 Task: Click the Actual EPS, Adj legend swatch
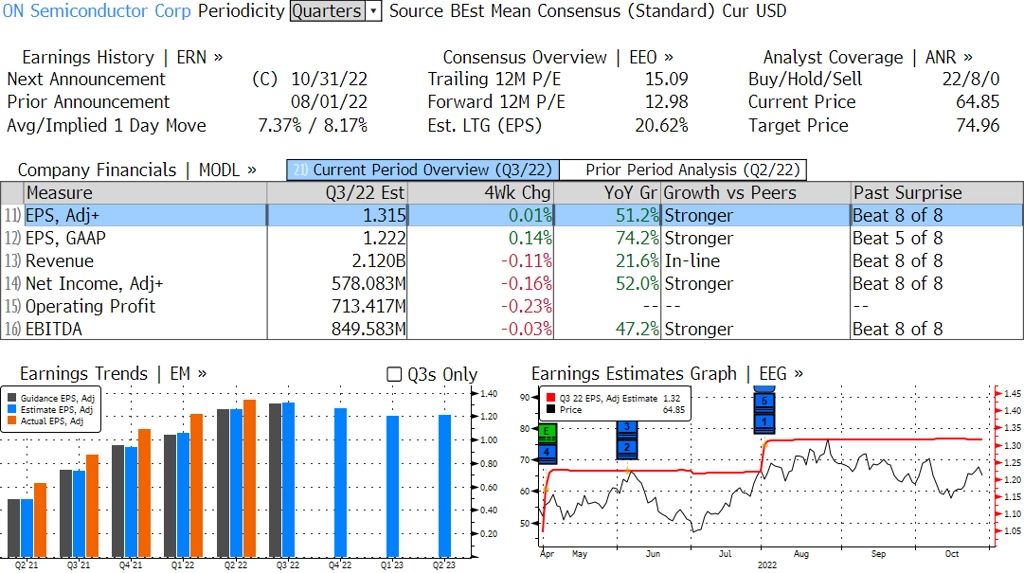coord(12,421)
